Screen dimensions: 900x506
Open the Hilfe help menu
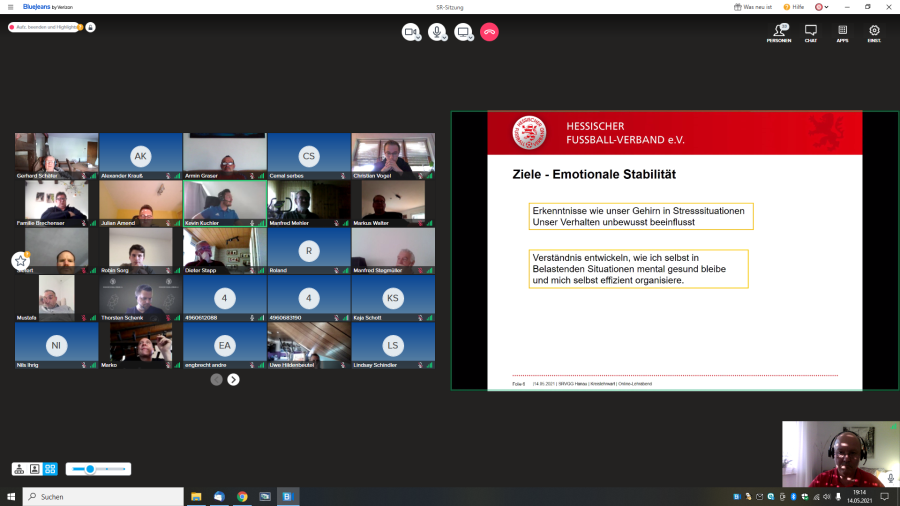point(793,7)
